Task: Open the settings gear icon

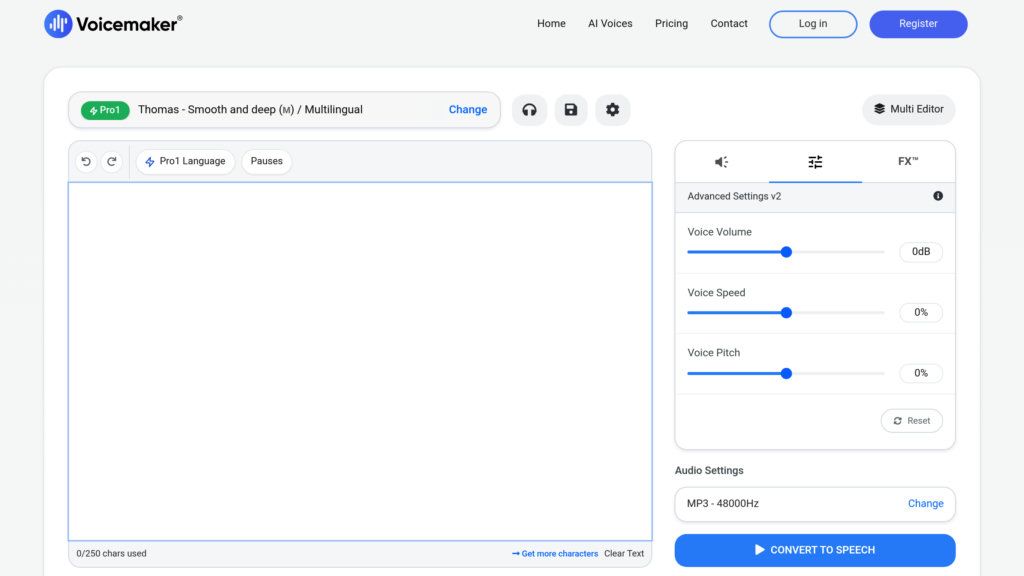Action: [613, 110]
